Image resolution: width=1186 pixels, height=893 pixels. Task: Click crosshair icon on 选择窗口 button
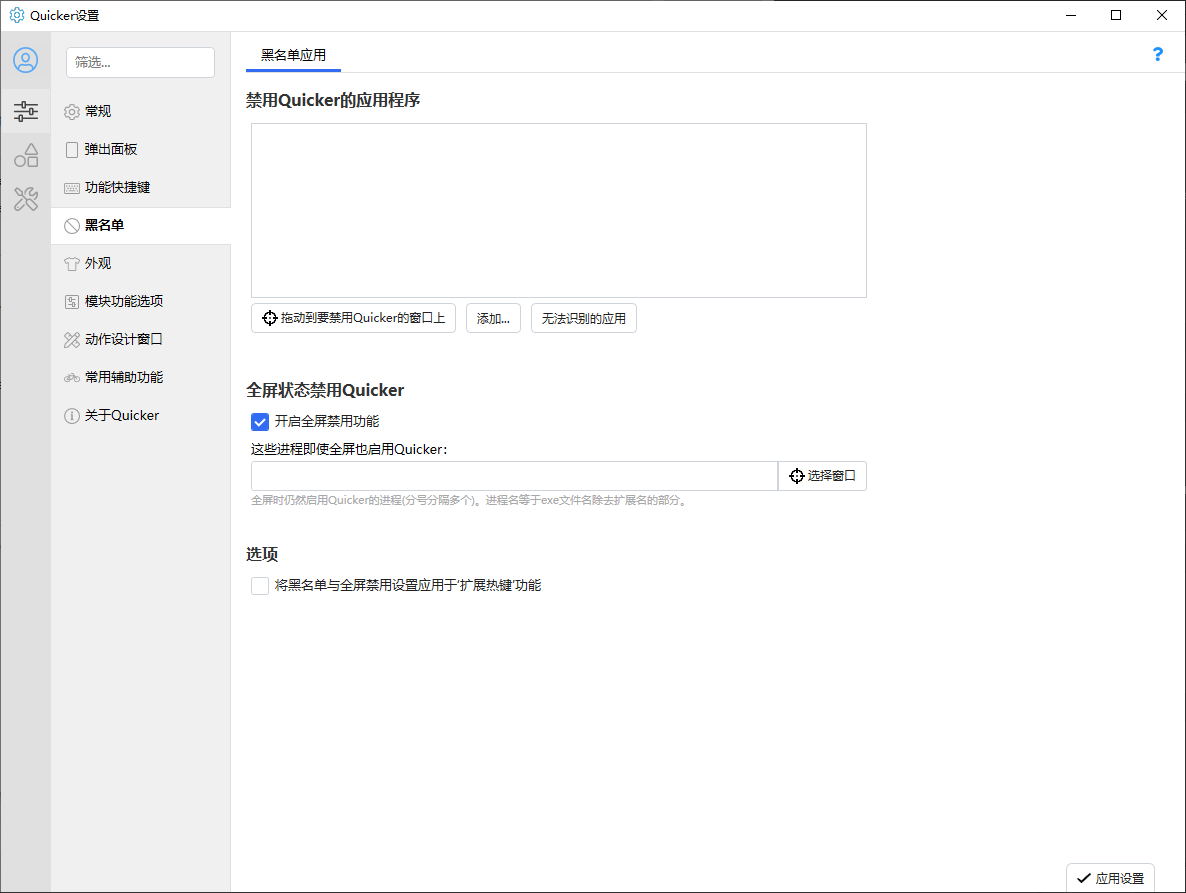(x=796, y=476)
